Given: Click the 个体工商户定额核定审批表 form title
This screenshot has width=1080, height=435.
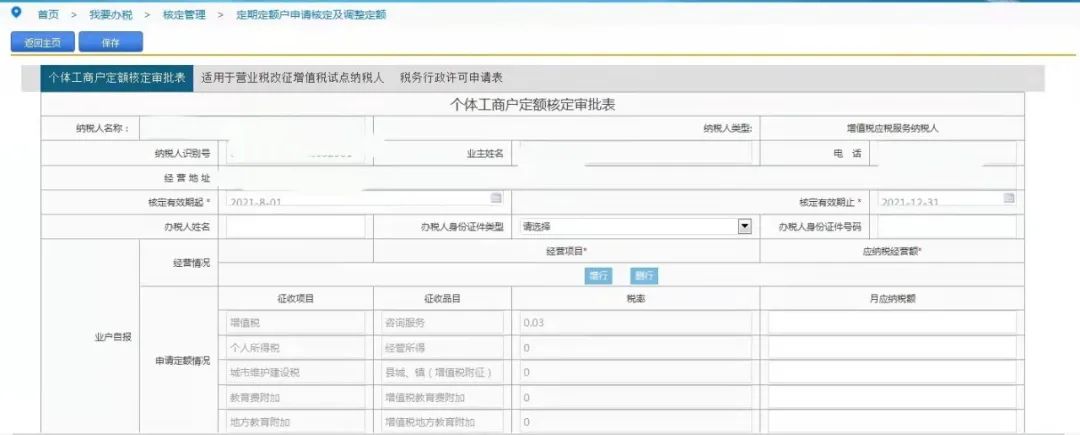Looking at the screenshot, I should [532, 105].
